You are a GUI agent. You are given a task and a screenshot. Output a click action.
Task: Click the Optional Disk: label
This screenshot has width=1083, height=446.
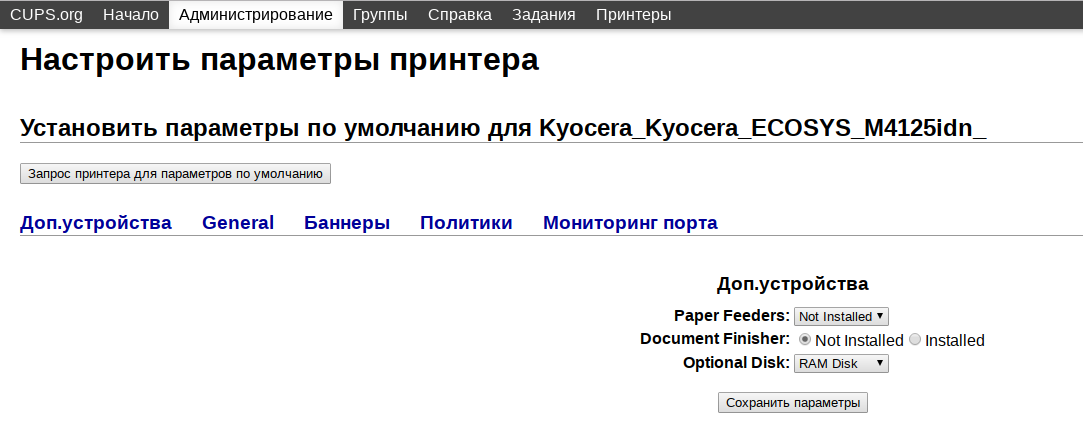pos(736,362)
